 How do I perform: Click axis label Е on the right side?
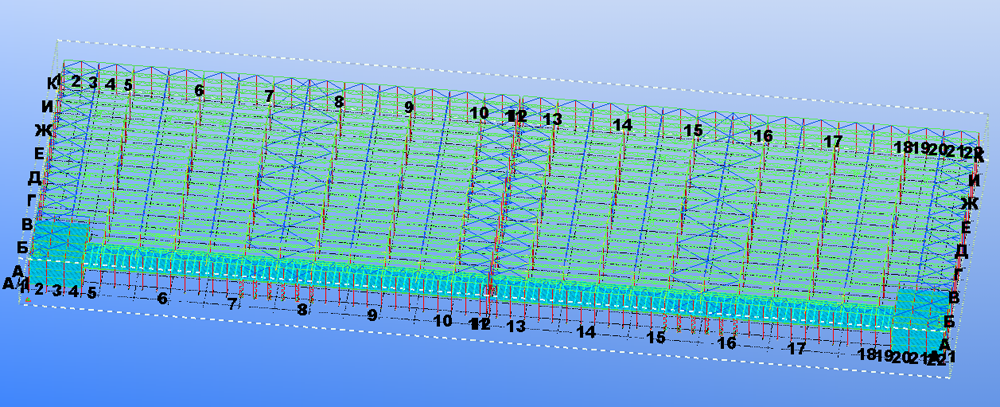tap(965, 227)
